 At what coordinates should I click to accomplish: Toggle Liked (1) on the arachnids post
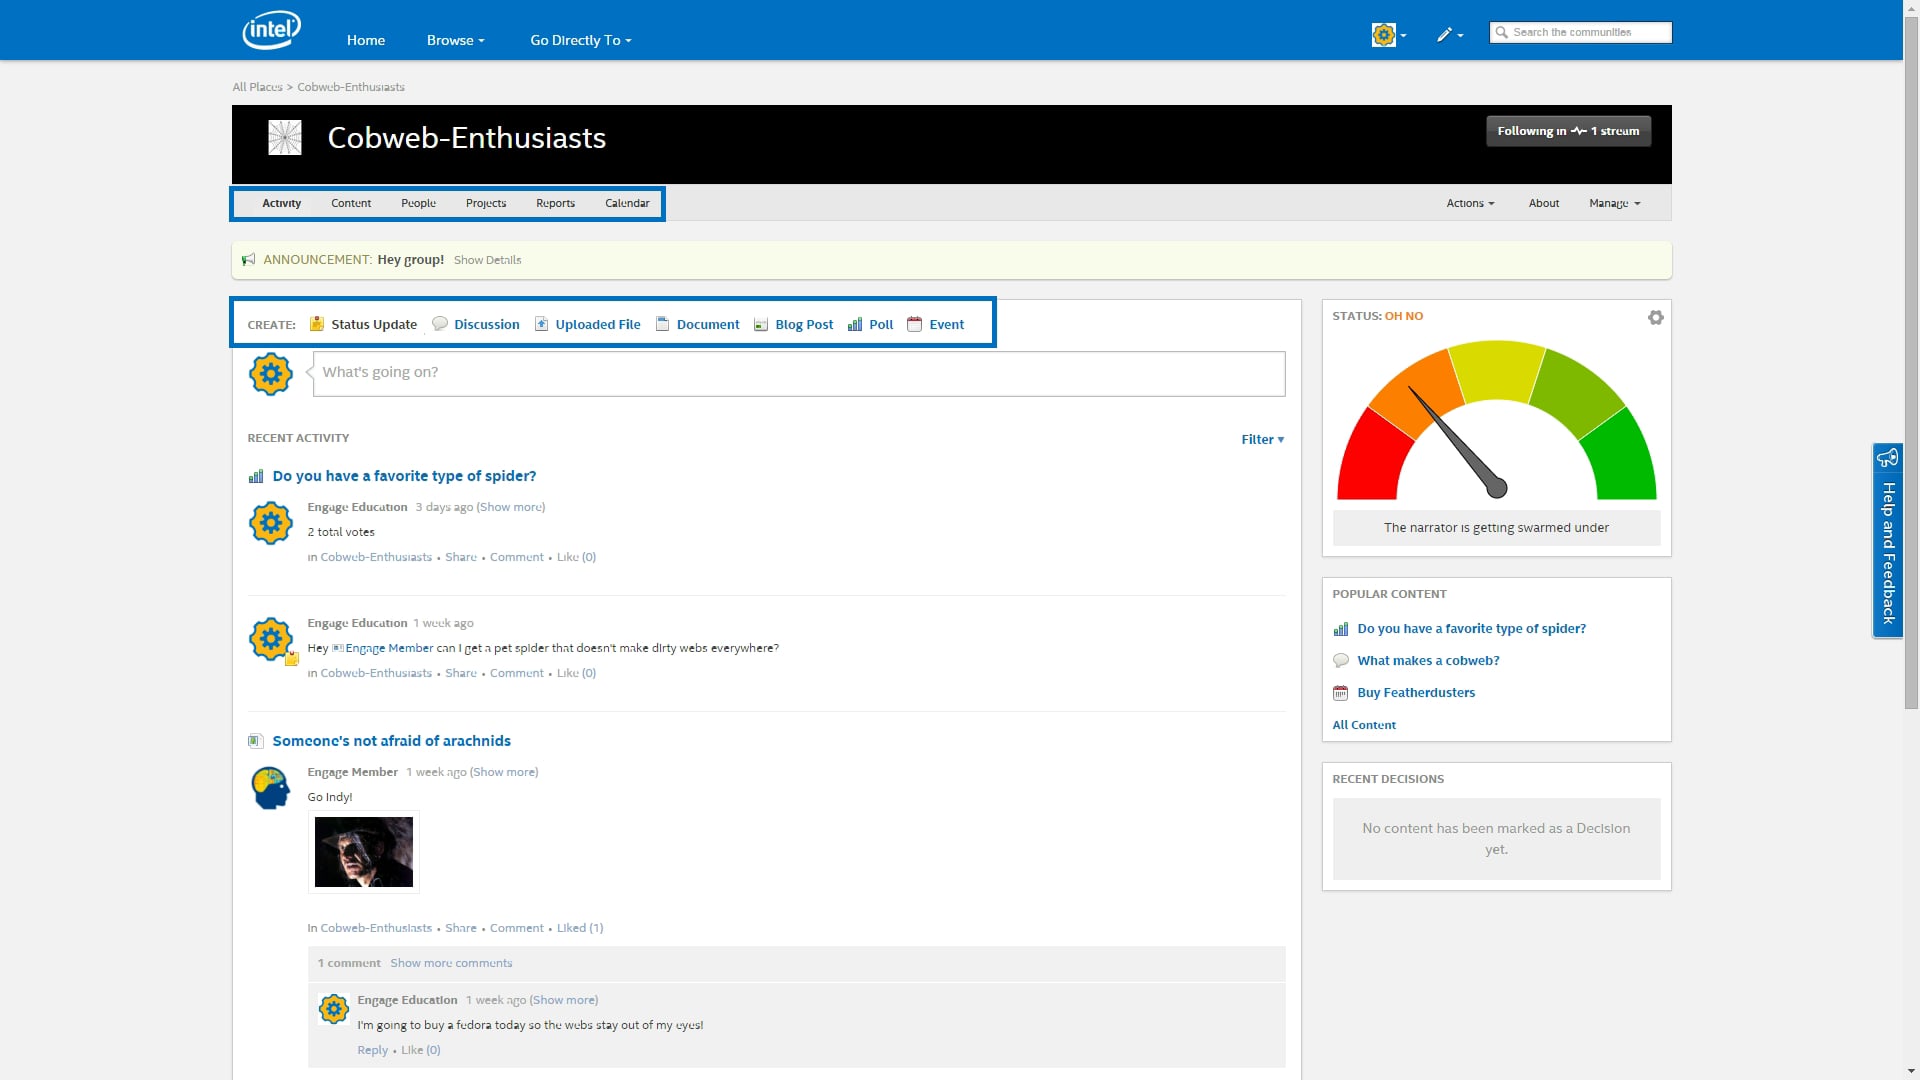[580, 928]
